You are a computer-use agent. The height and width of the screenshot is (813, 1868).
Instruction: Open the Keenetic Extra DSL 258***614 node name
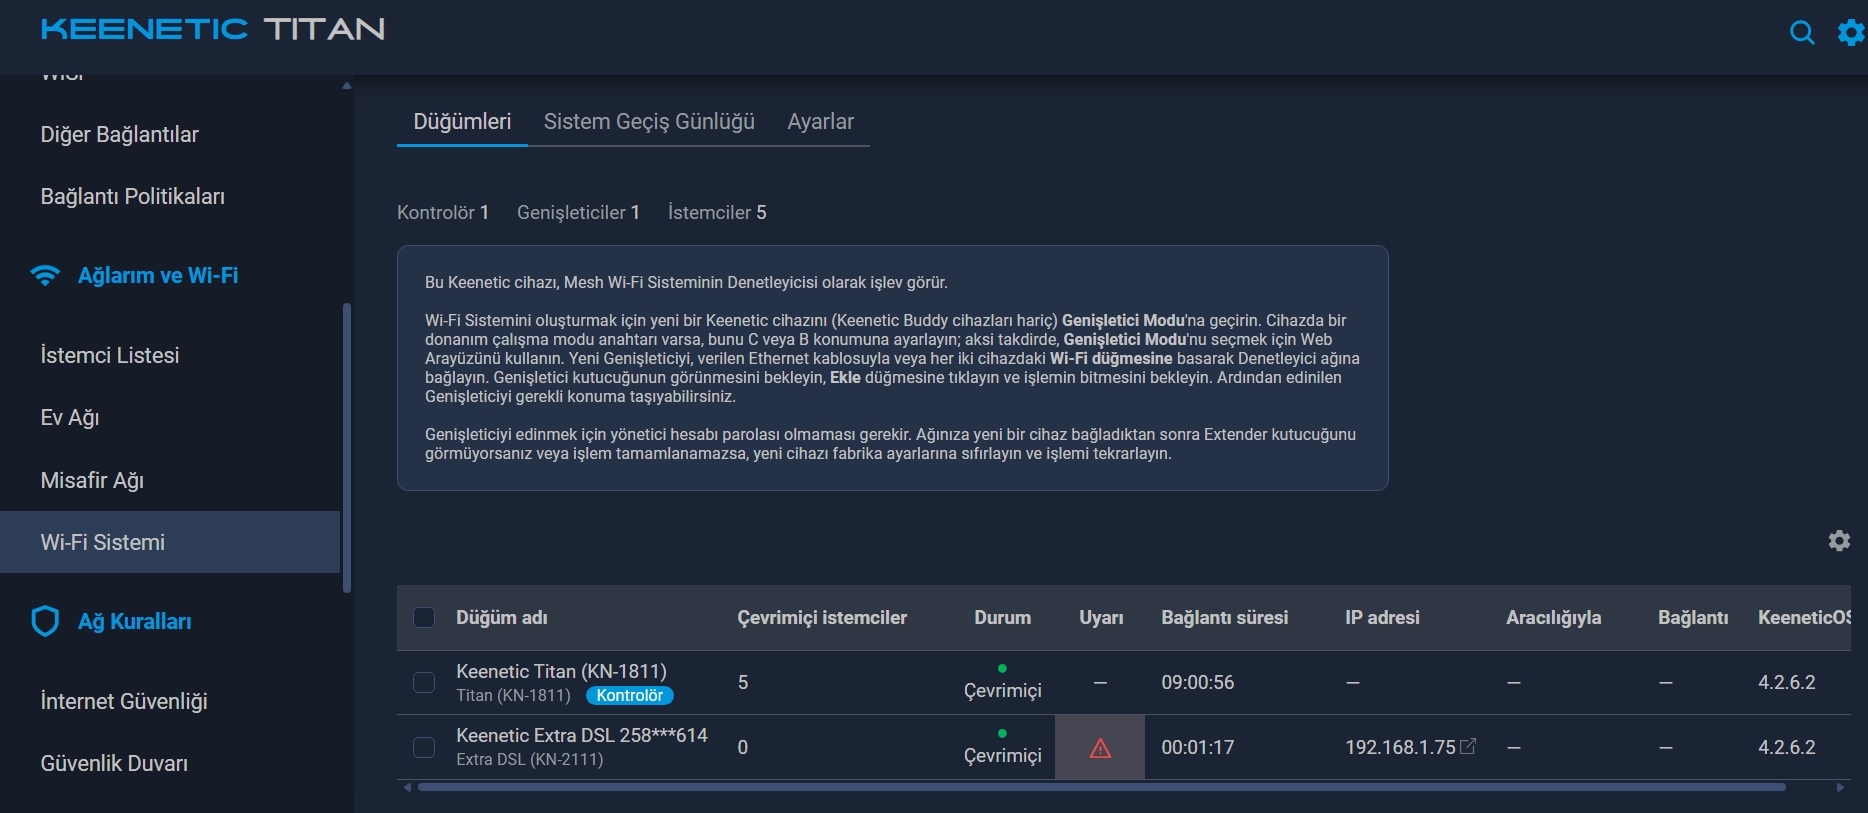(582, 735)
